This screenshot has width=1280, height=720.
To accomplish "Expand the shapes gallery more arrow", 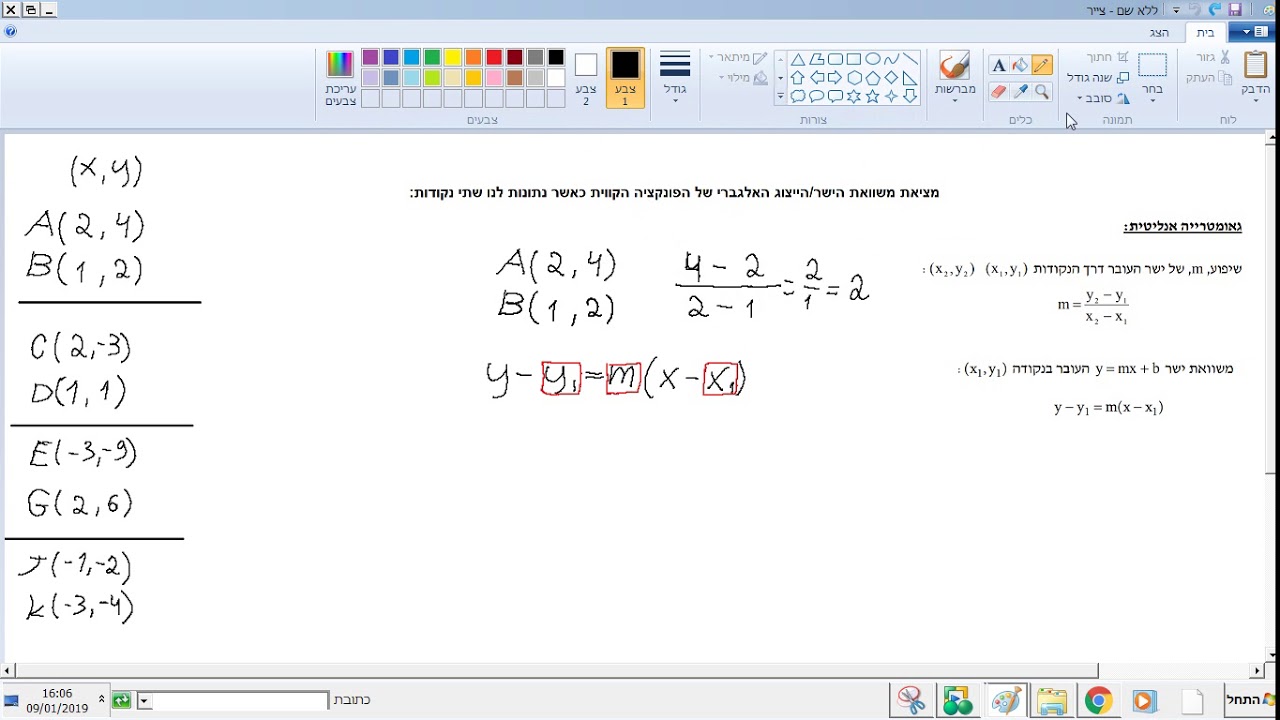I will (780, 96).
